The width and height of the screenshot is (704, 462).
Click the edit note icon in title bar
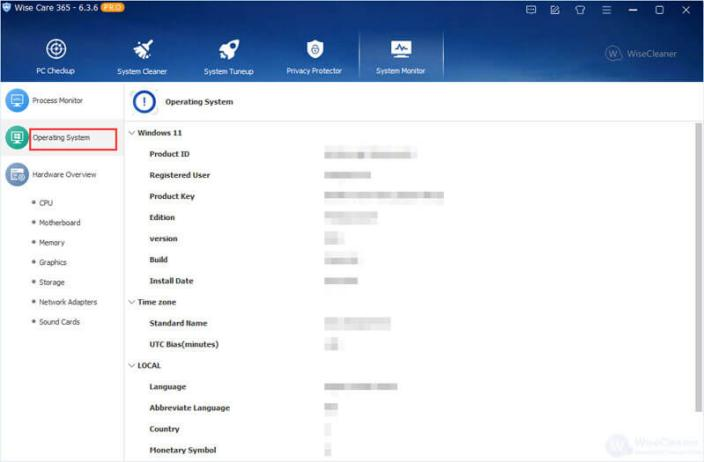click(x=555, y=10)
